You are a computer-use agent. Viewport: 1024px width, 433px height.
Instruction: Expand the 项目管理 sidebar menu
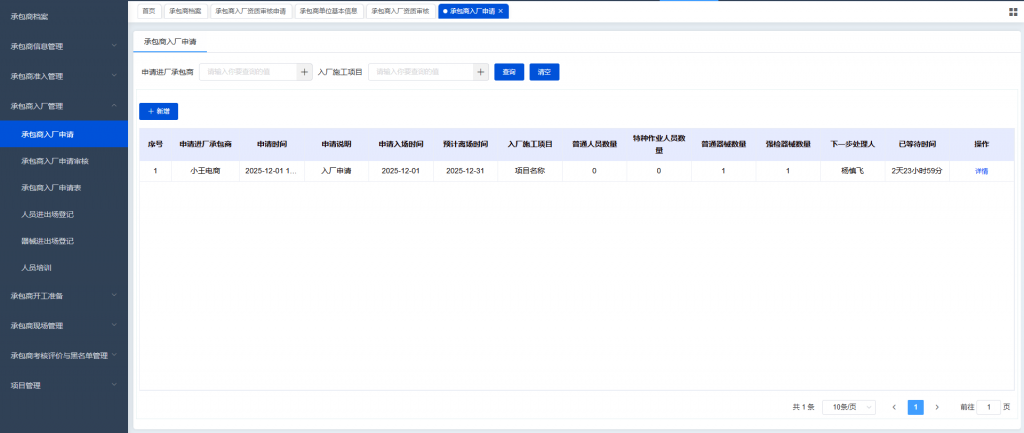coord(64,385)
